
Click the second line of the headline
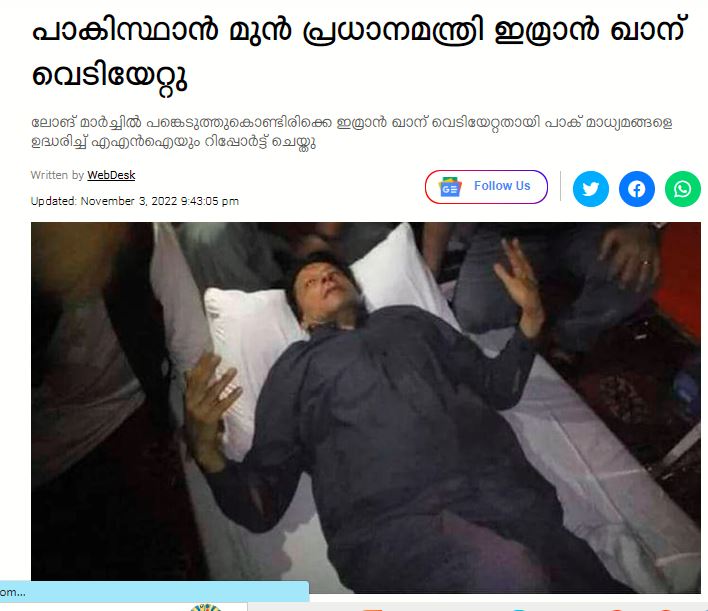pos(109,76)
